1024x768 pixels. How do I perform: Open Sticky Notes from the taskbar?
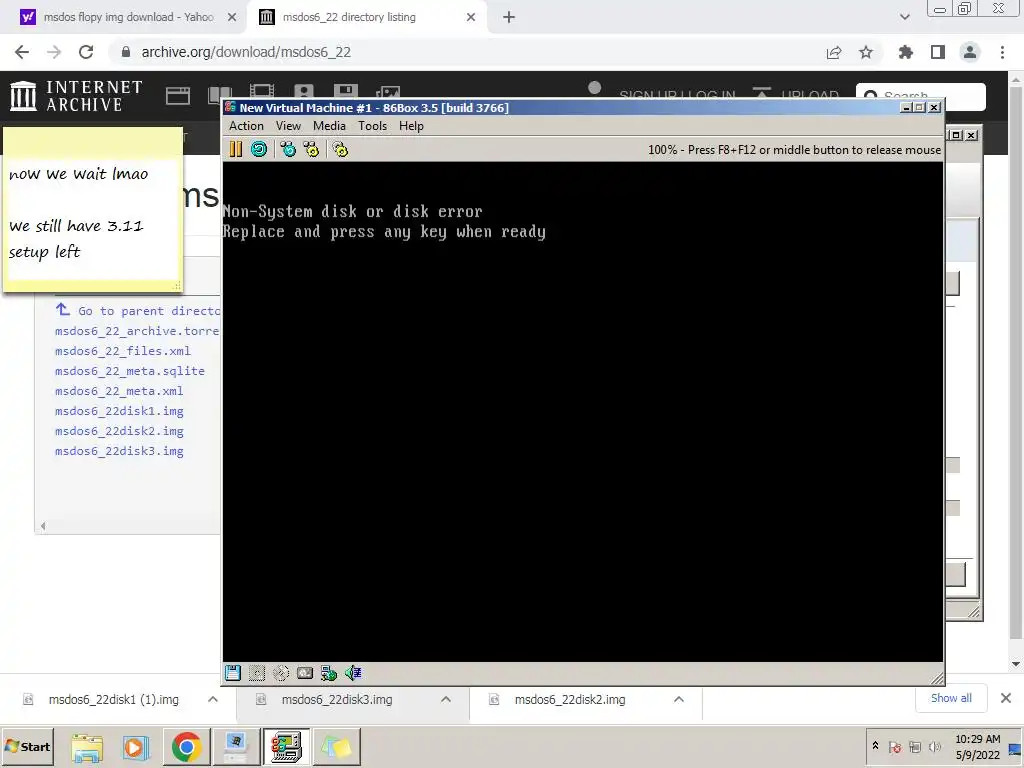click(336, 747)
